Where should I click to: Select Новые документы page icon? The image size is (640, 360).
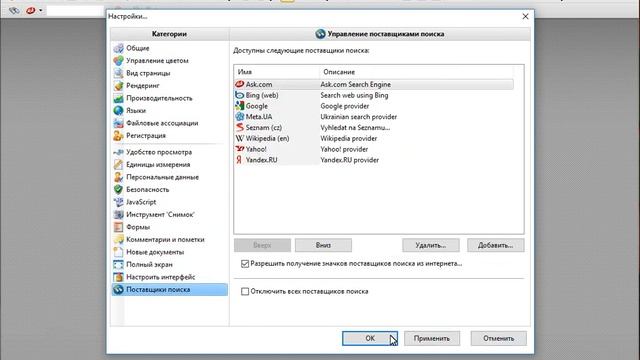point(118,252)
